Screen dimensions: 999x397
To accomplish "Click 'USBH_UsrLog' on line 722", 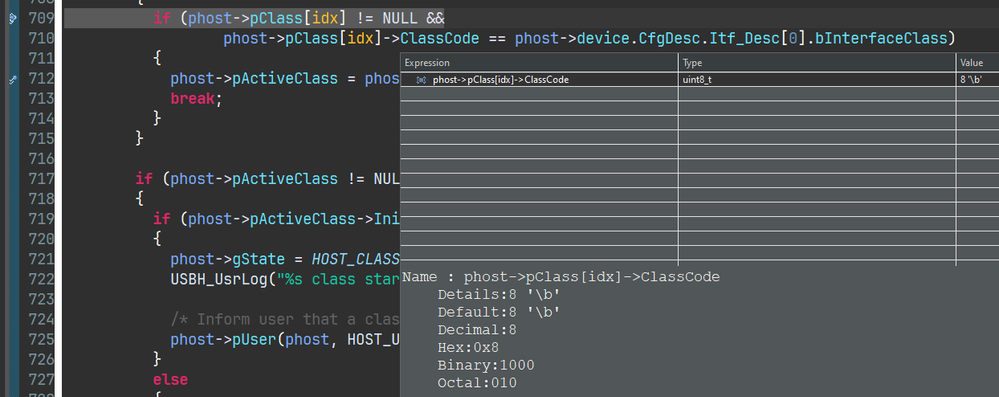I will tap(219, 279).
